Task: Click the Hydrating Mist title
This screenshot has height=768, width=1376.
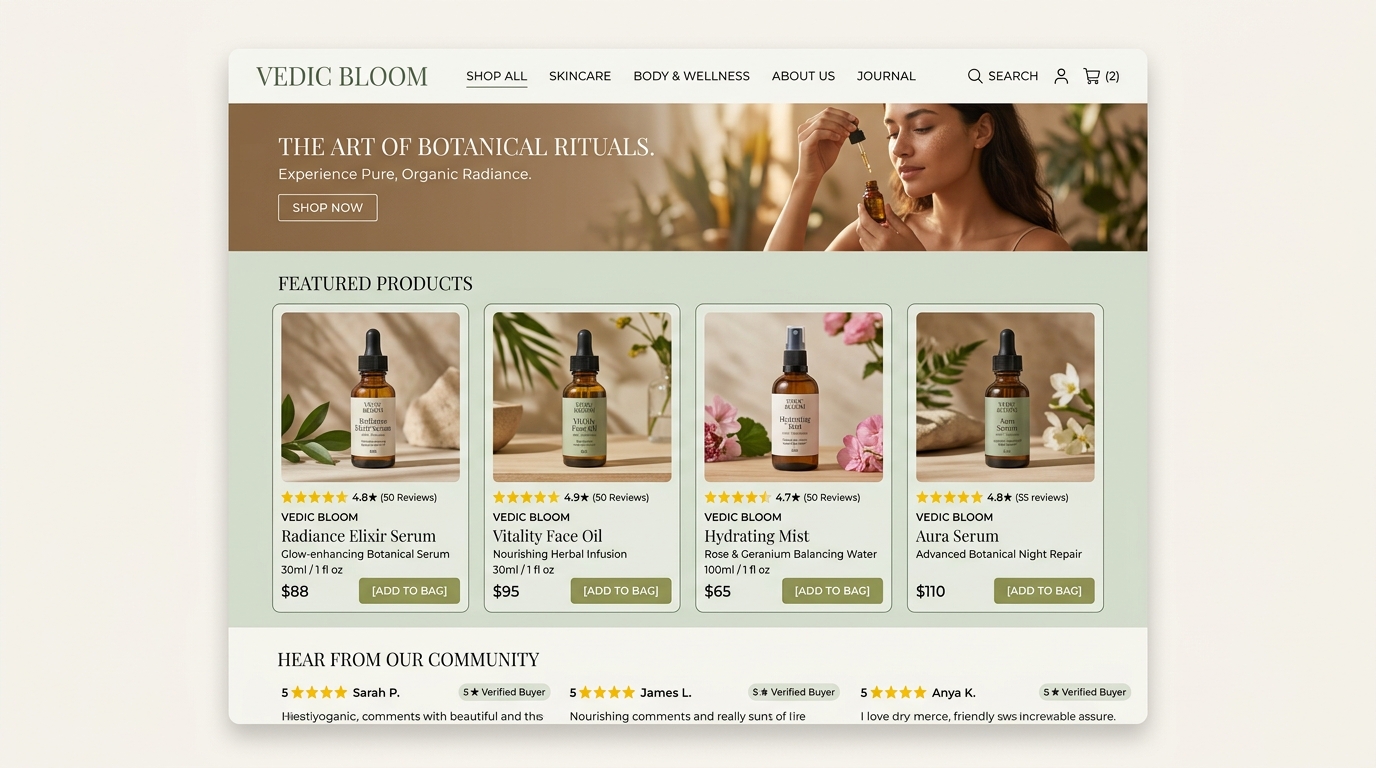Action: [756, 536]
